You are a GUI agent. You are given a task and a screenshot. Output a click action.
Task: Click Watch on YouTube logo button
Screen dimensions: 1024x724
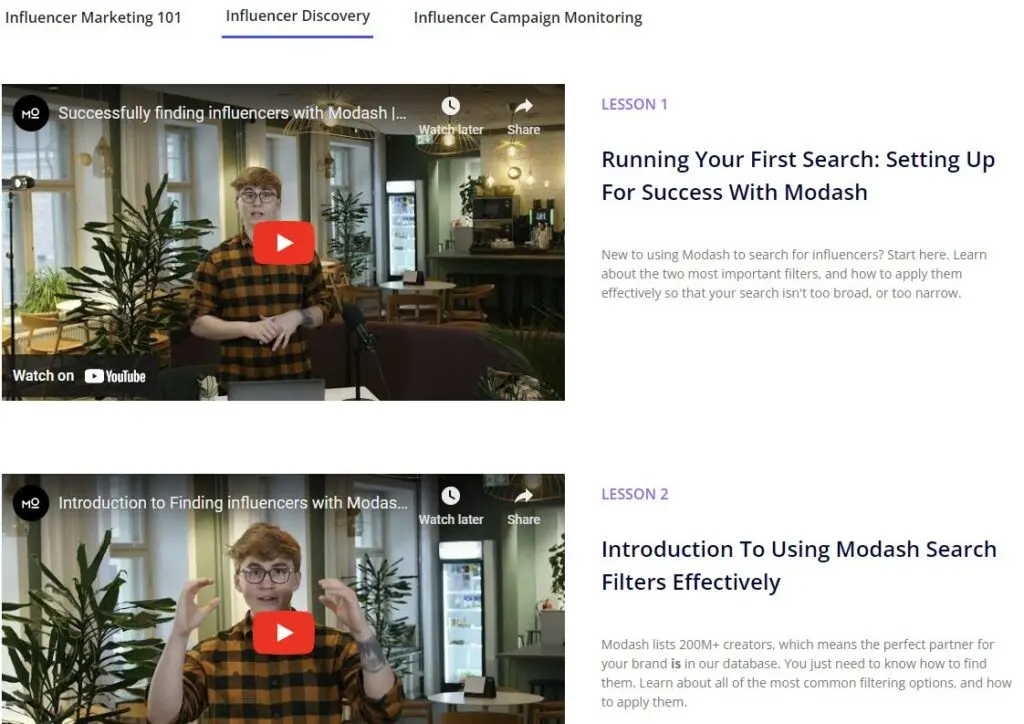point(79,376)
